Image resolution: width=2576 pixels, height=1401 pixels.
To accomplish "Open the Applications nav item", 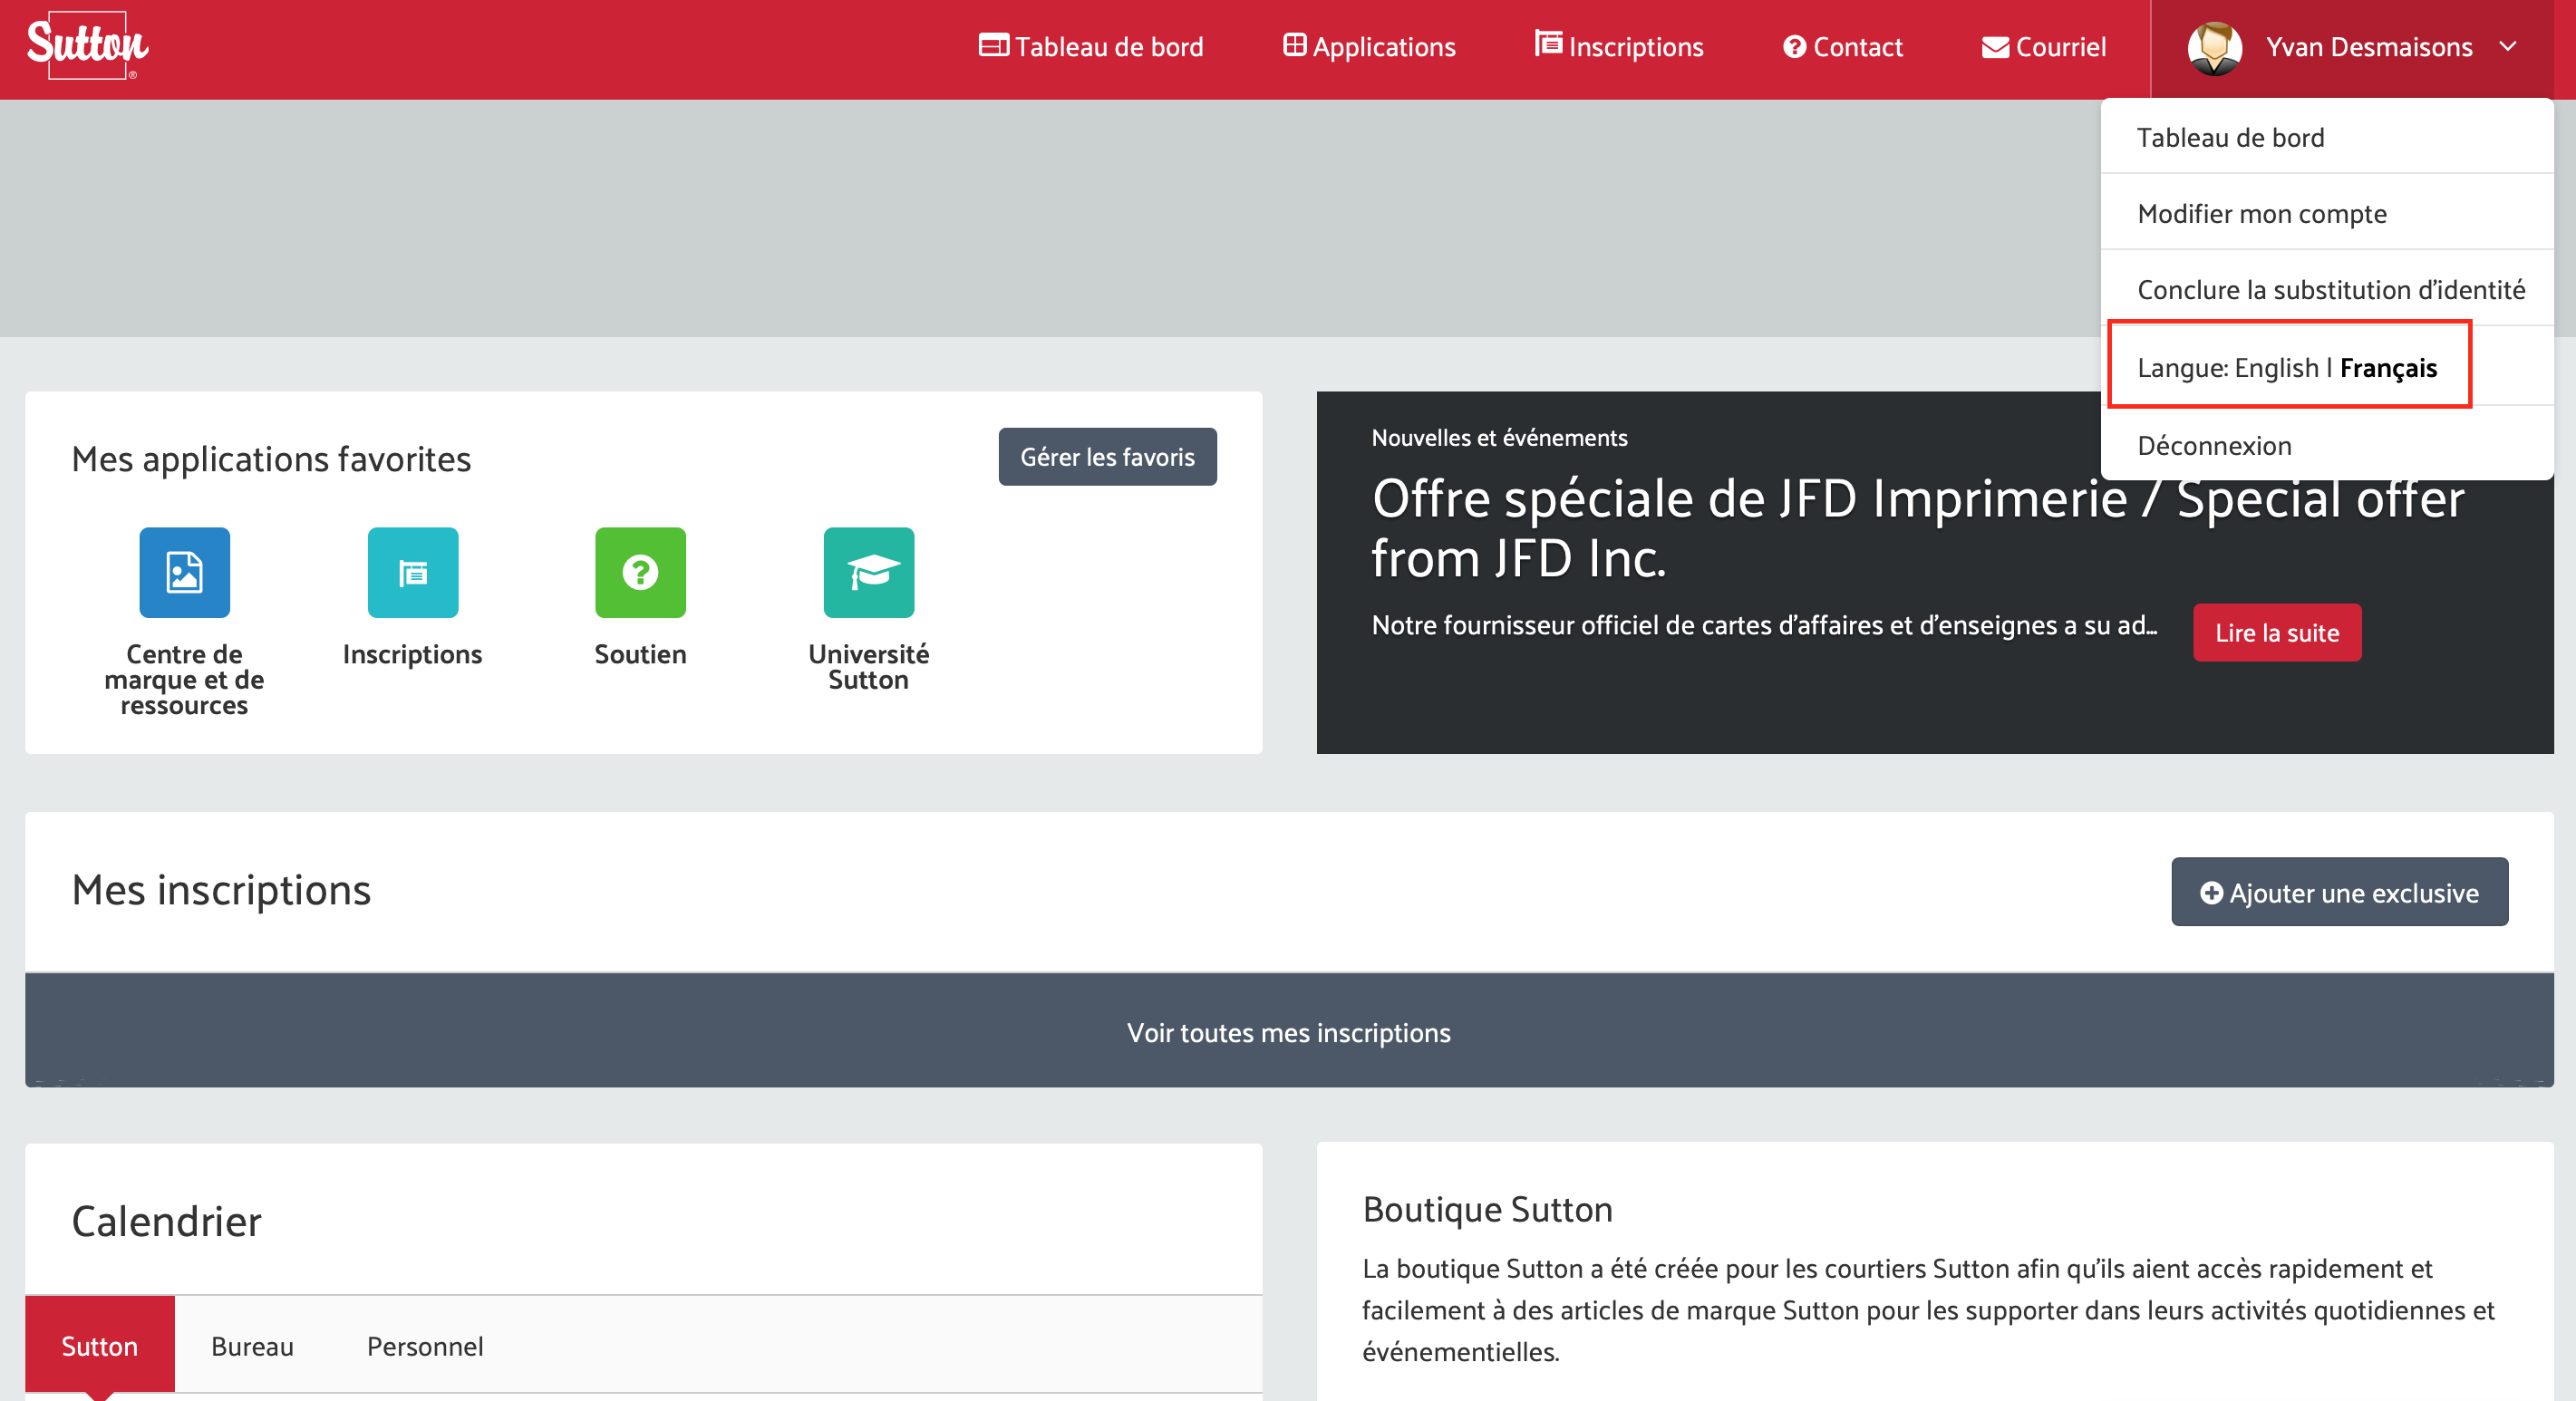I will coord(1369,47).
